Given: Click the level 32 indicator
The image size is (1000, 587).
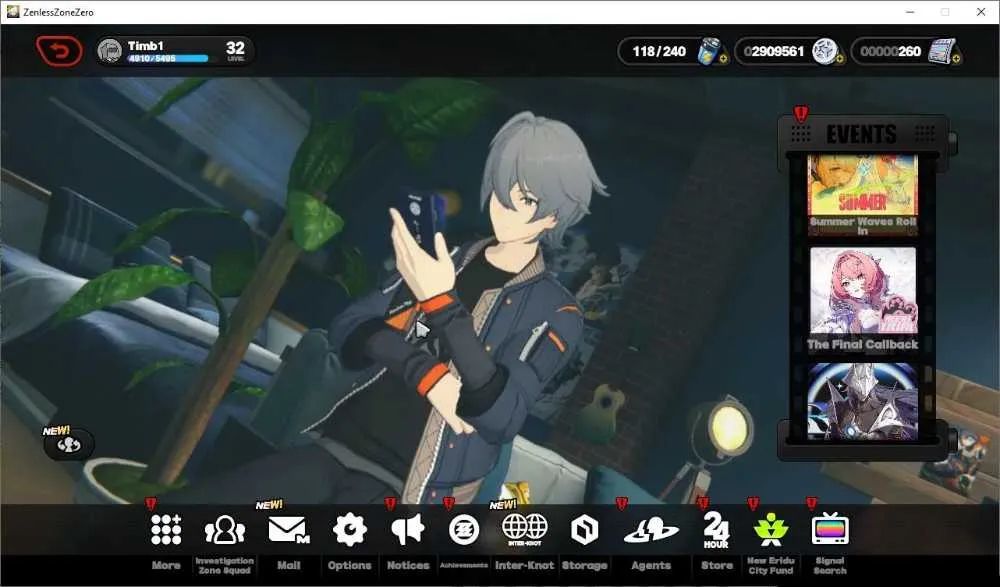Looking at the screenshot, I should pyautogui.click(x=235, y=50).
